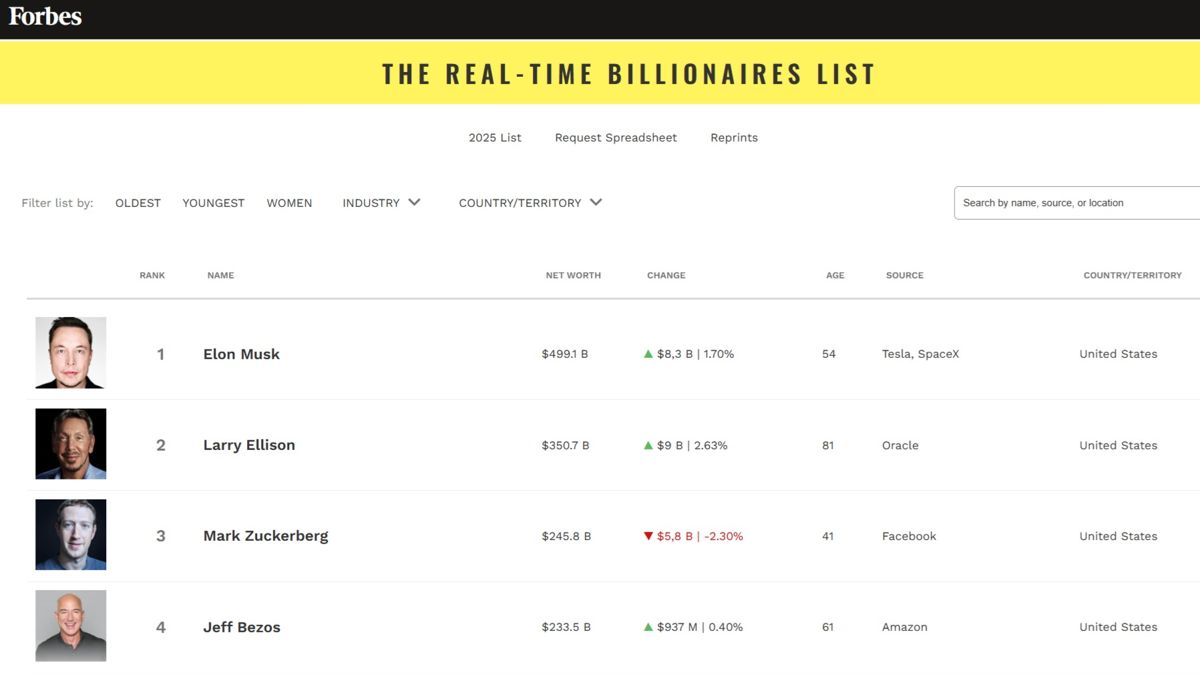The height and width of the screenshot is (675, 1200).
Task: Open Elon Musk's profile photo
Action: [x=71, y=353]
